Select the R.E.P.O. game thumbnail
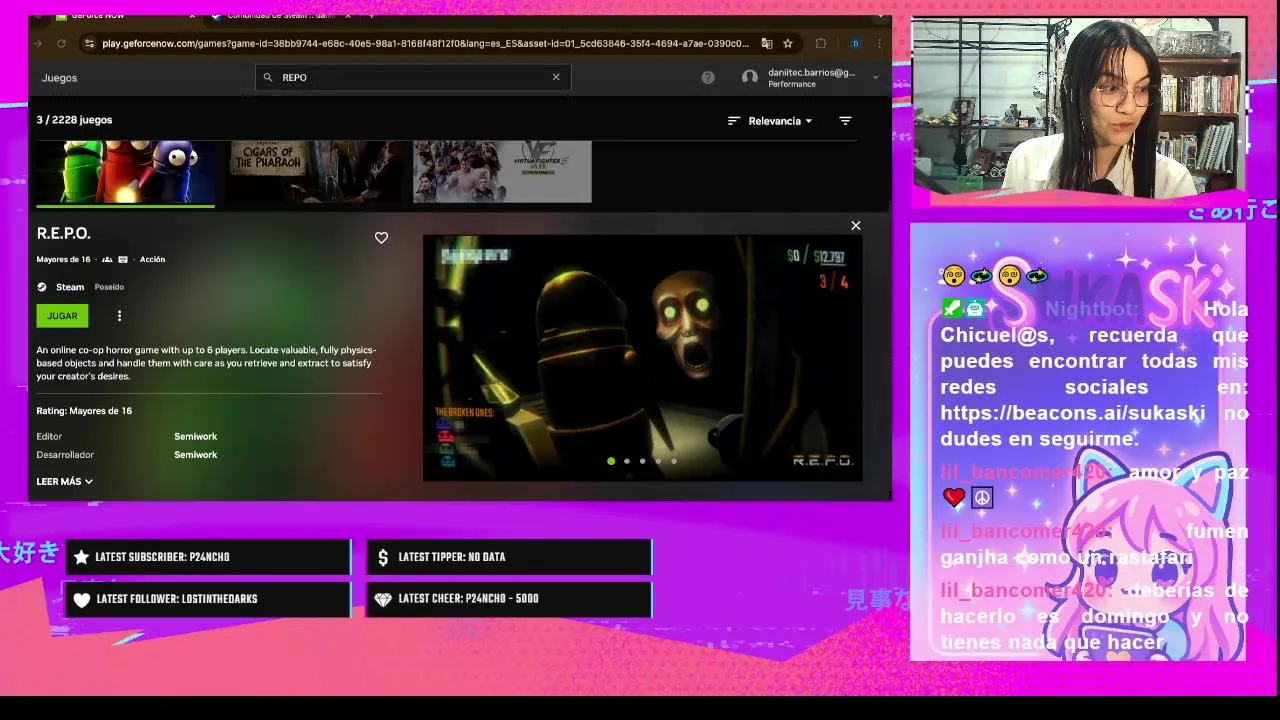This screenshot has width=1280, height=720. [x=125, y=172]
